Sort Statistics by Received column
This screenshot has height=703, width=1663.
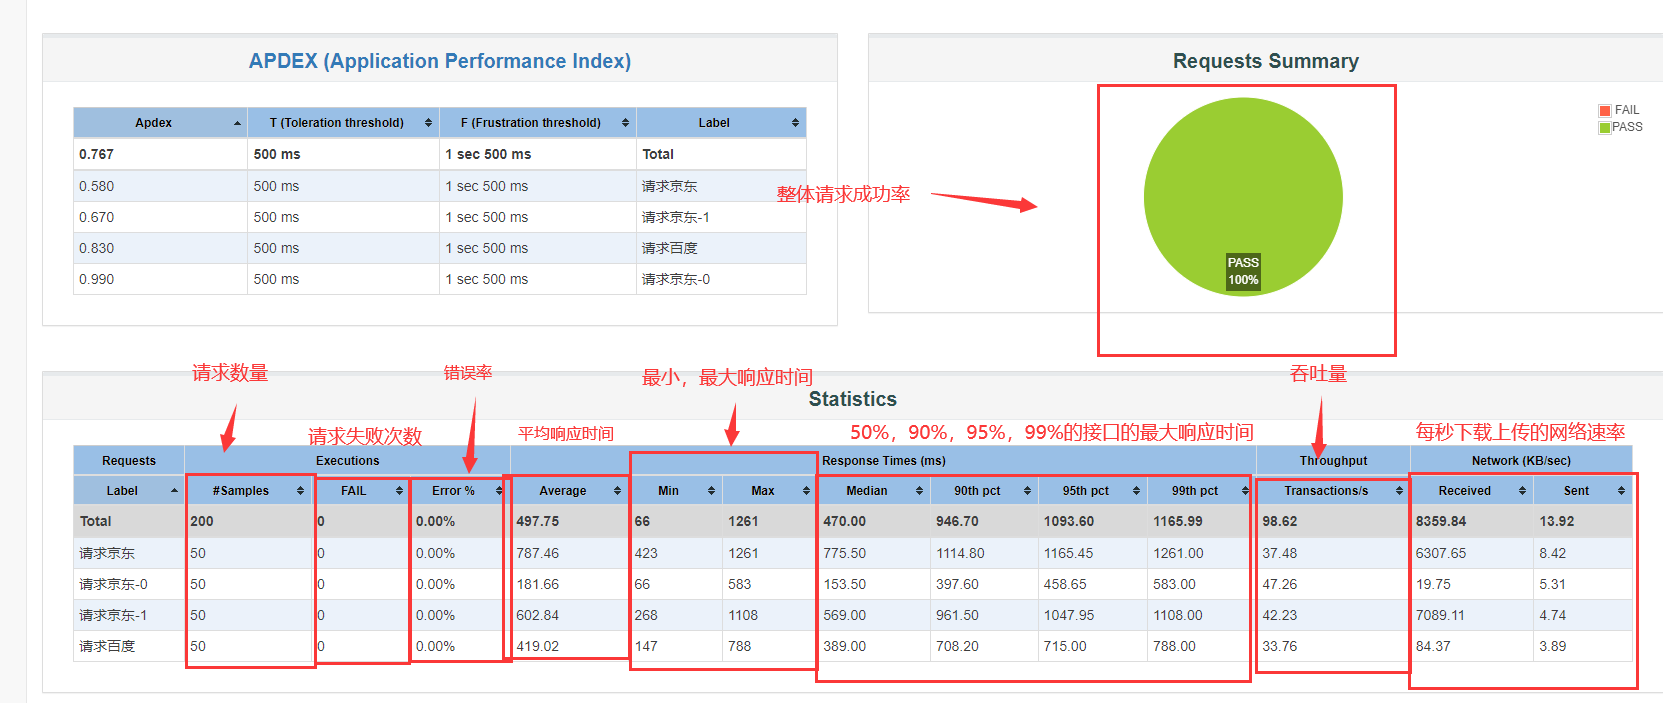click(1472, 491)
